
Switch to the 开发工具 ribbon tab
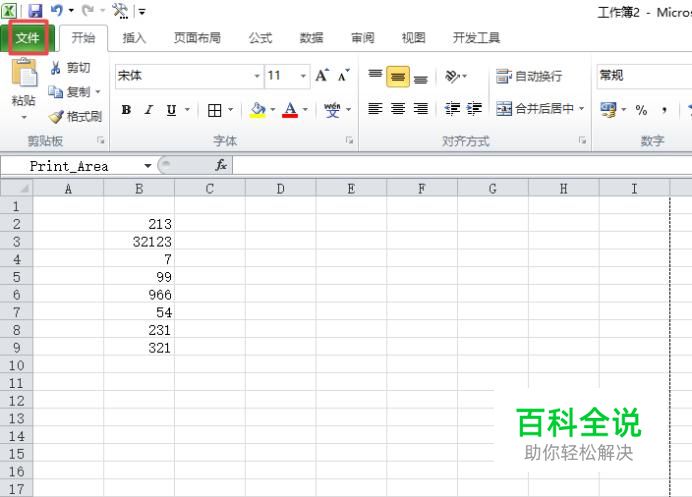[476, 38]
